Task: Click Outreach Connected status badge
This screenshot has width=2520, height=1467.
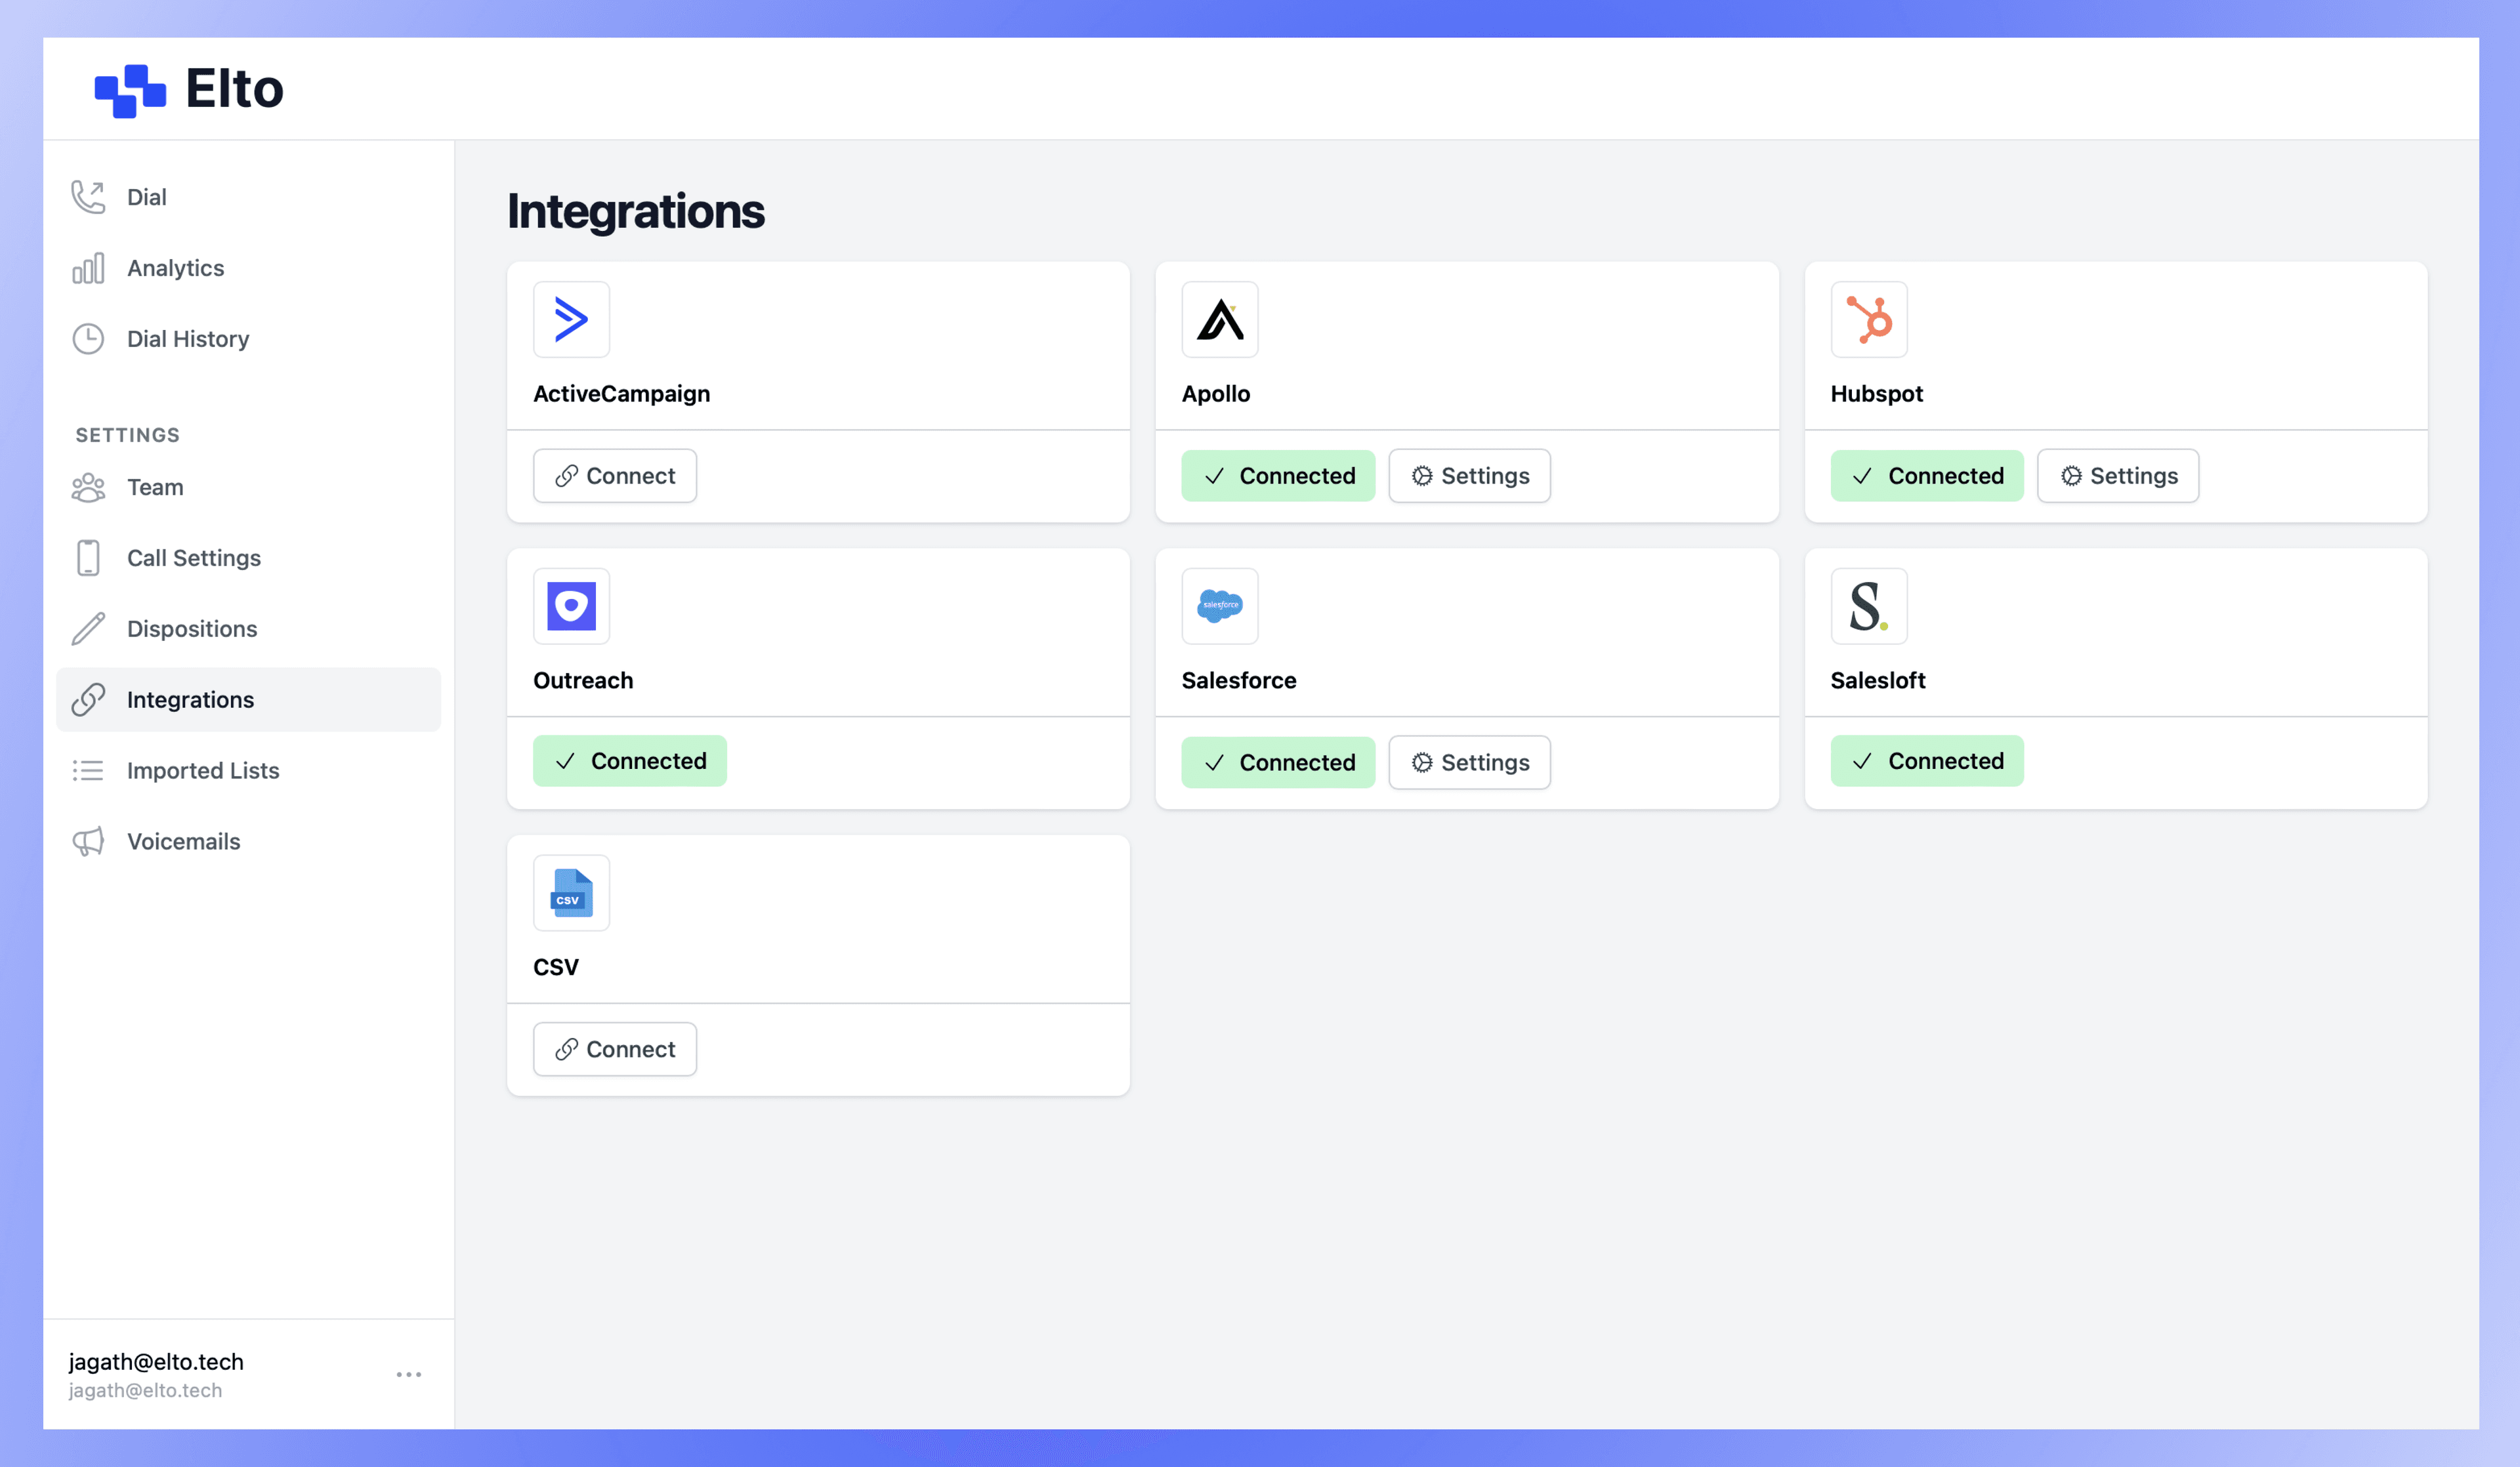Action: pyautogui.click(x=629, y=761)
